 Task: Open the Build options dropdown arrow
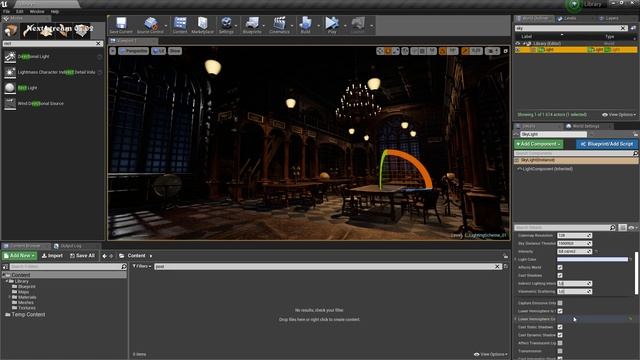tap(318, 26)
